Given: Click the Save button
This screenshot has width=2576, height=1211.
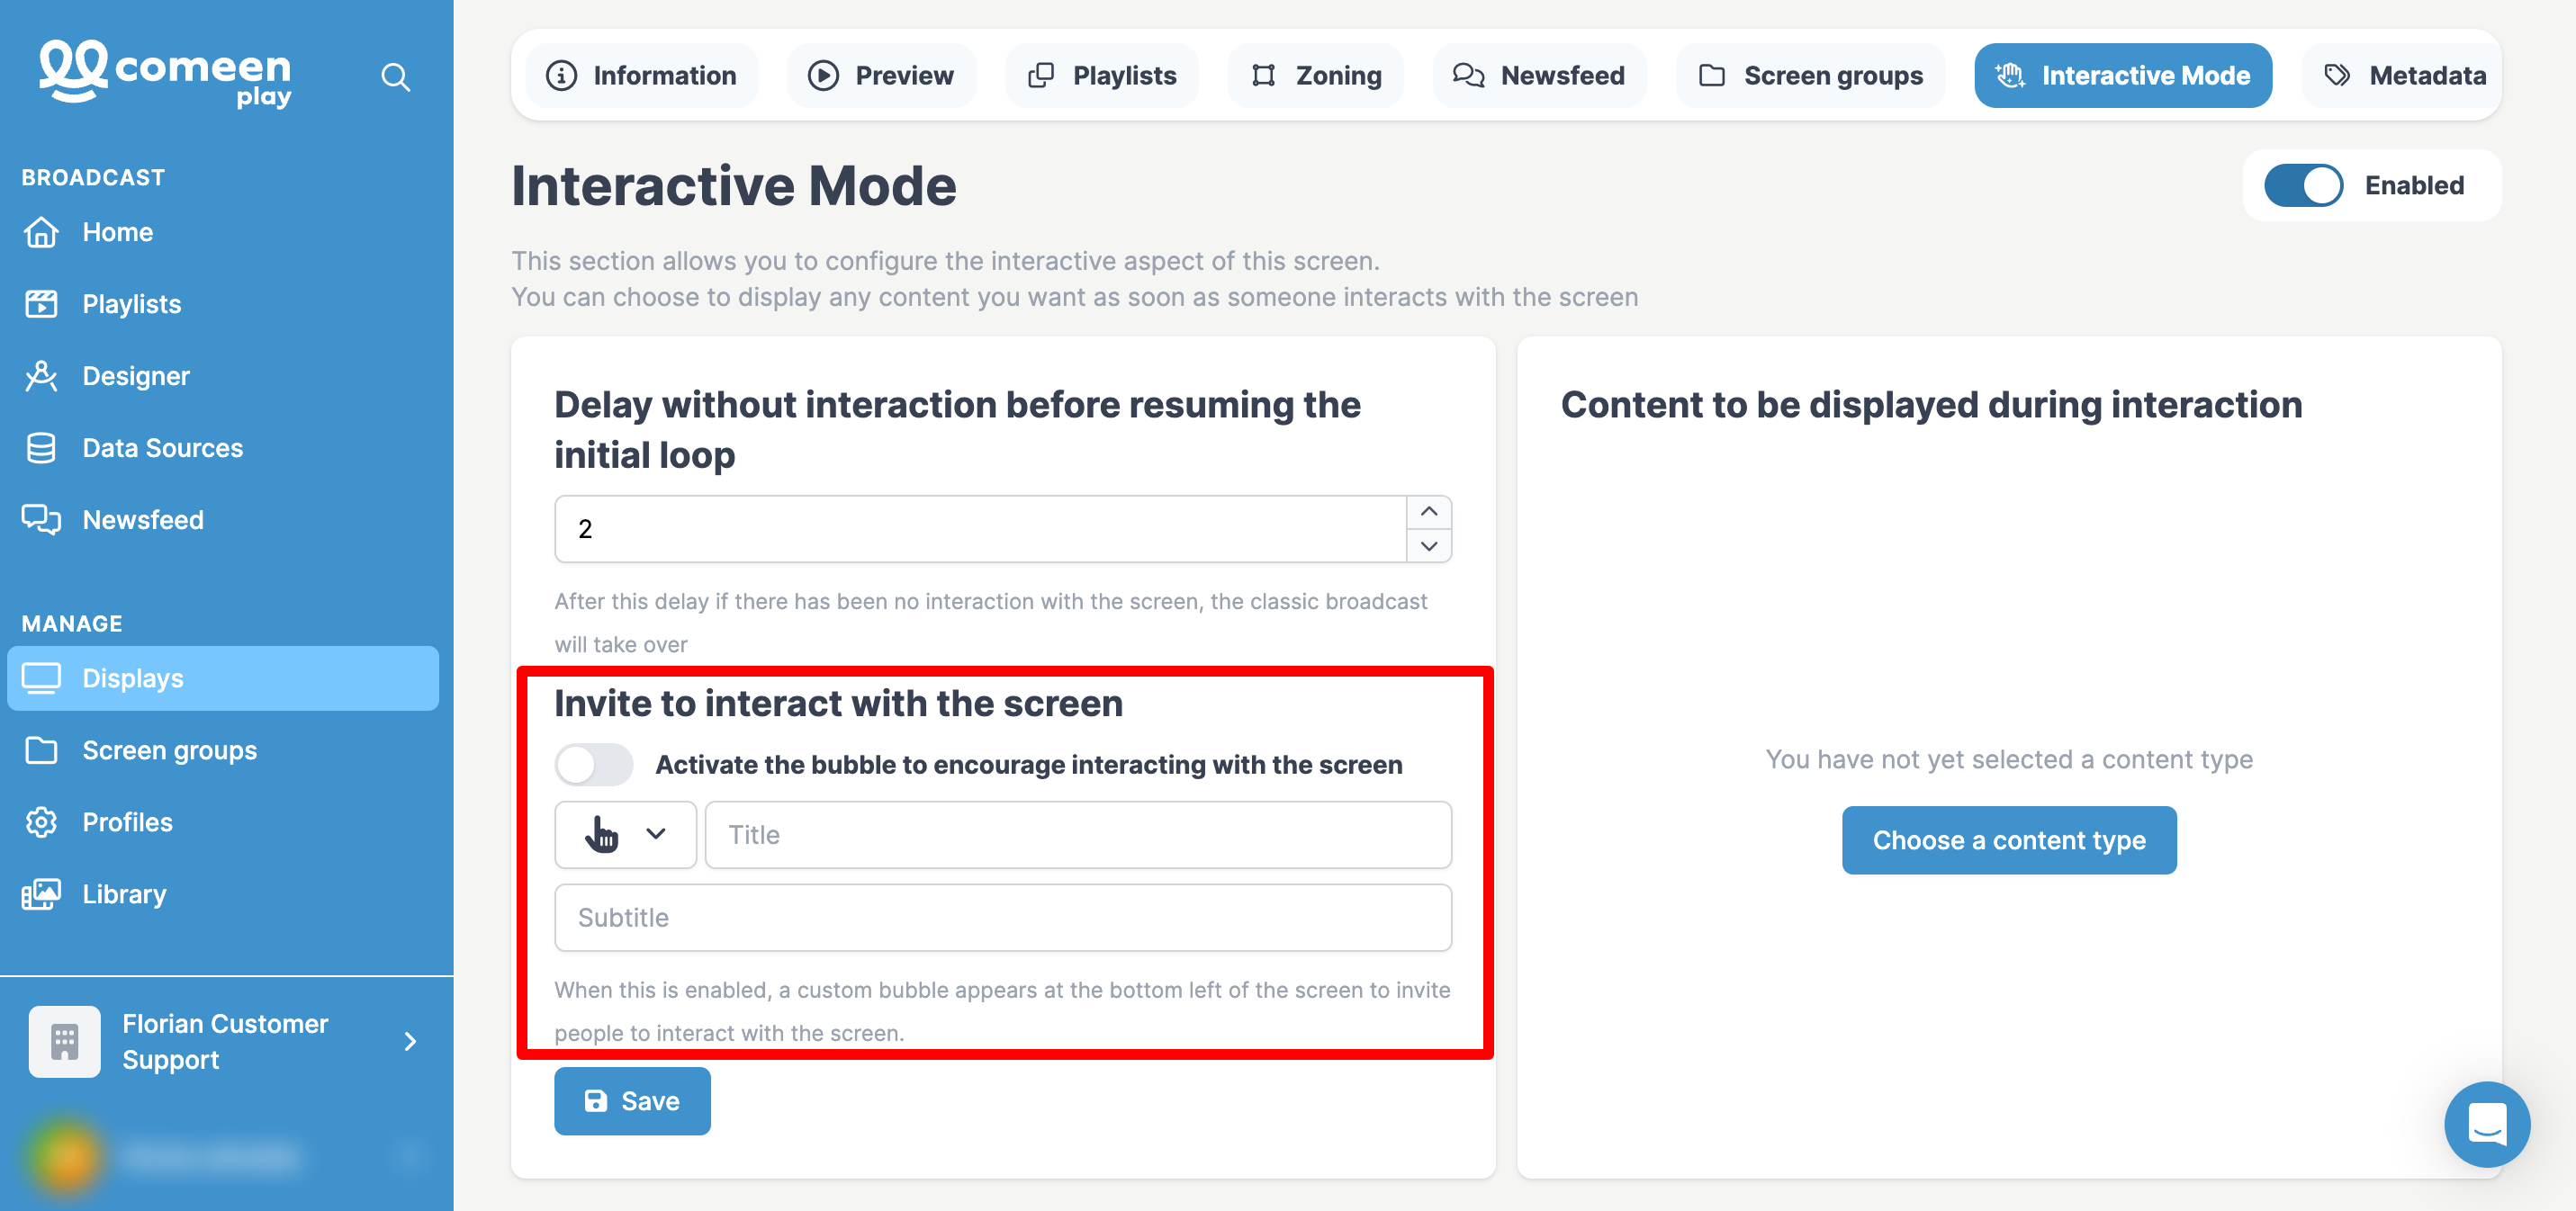Looking at the screenshot, I should [x=632, y=1101].
